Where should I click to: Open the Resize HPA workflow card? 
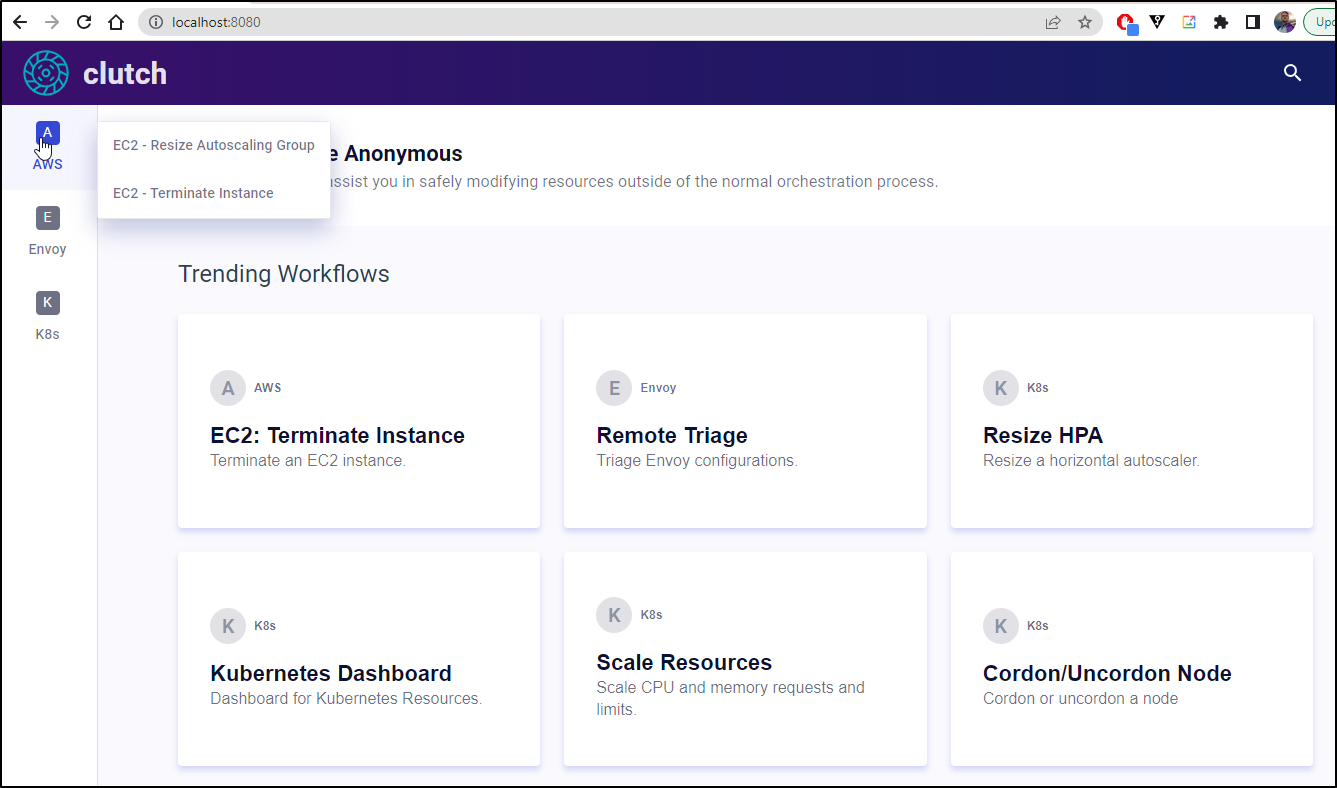point(1131,421)
